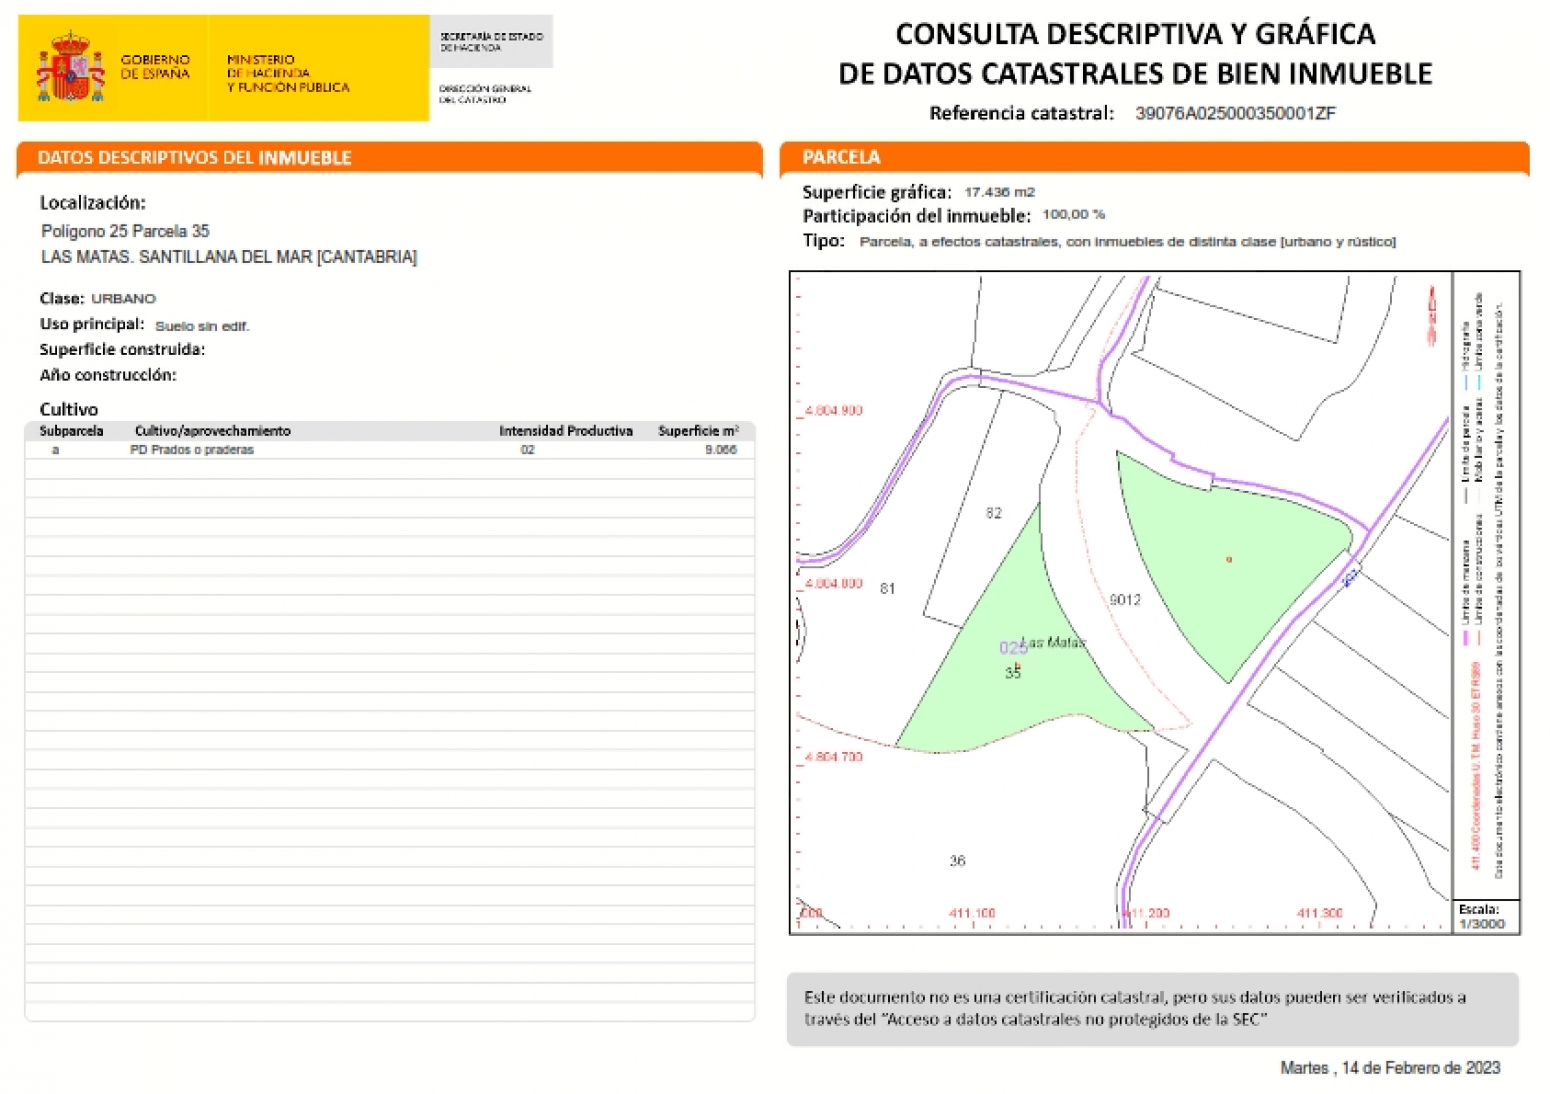Image resolution: width=1550 pixels, height=1094 pixels.
Task: Select 'PD Prados o praderas' table cell
Action: click(x=192, y=450)
